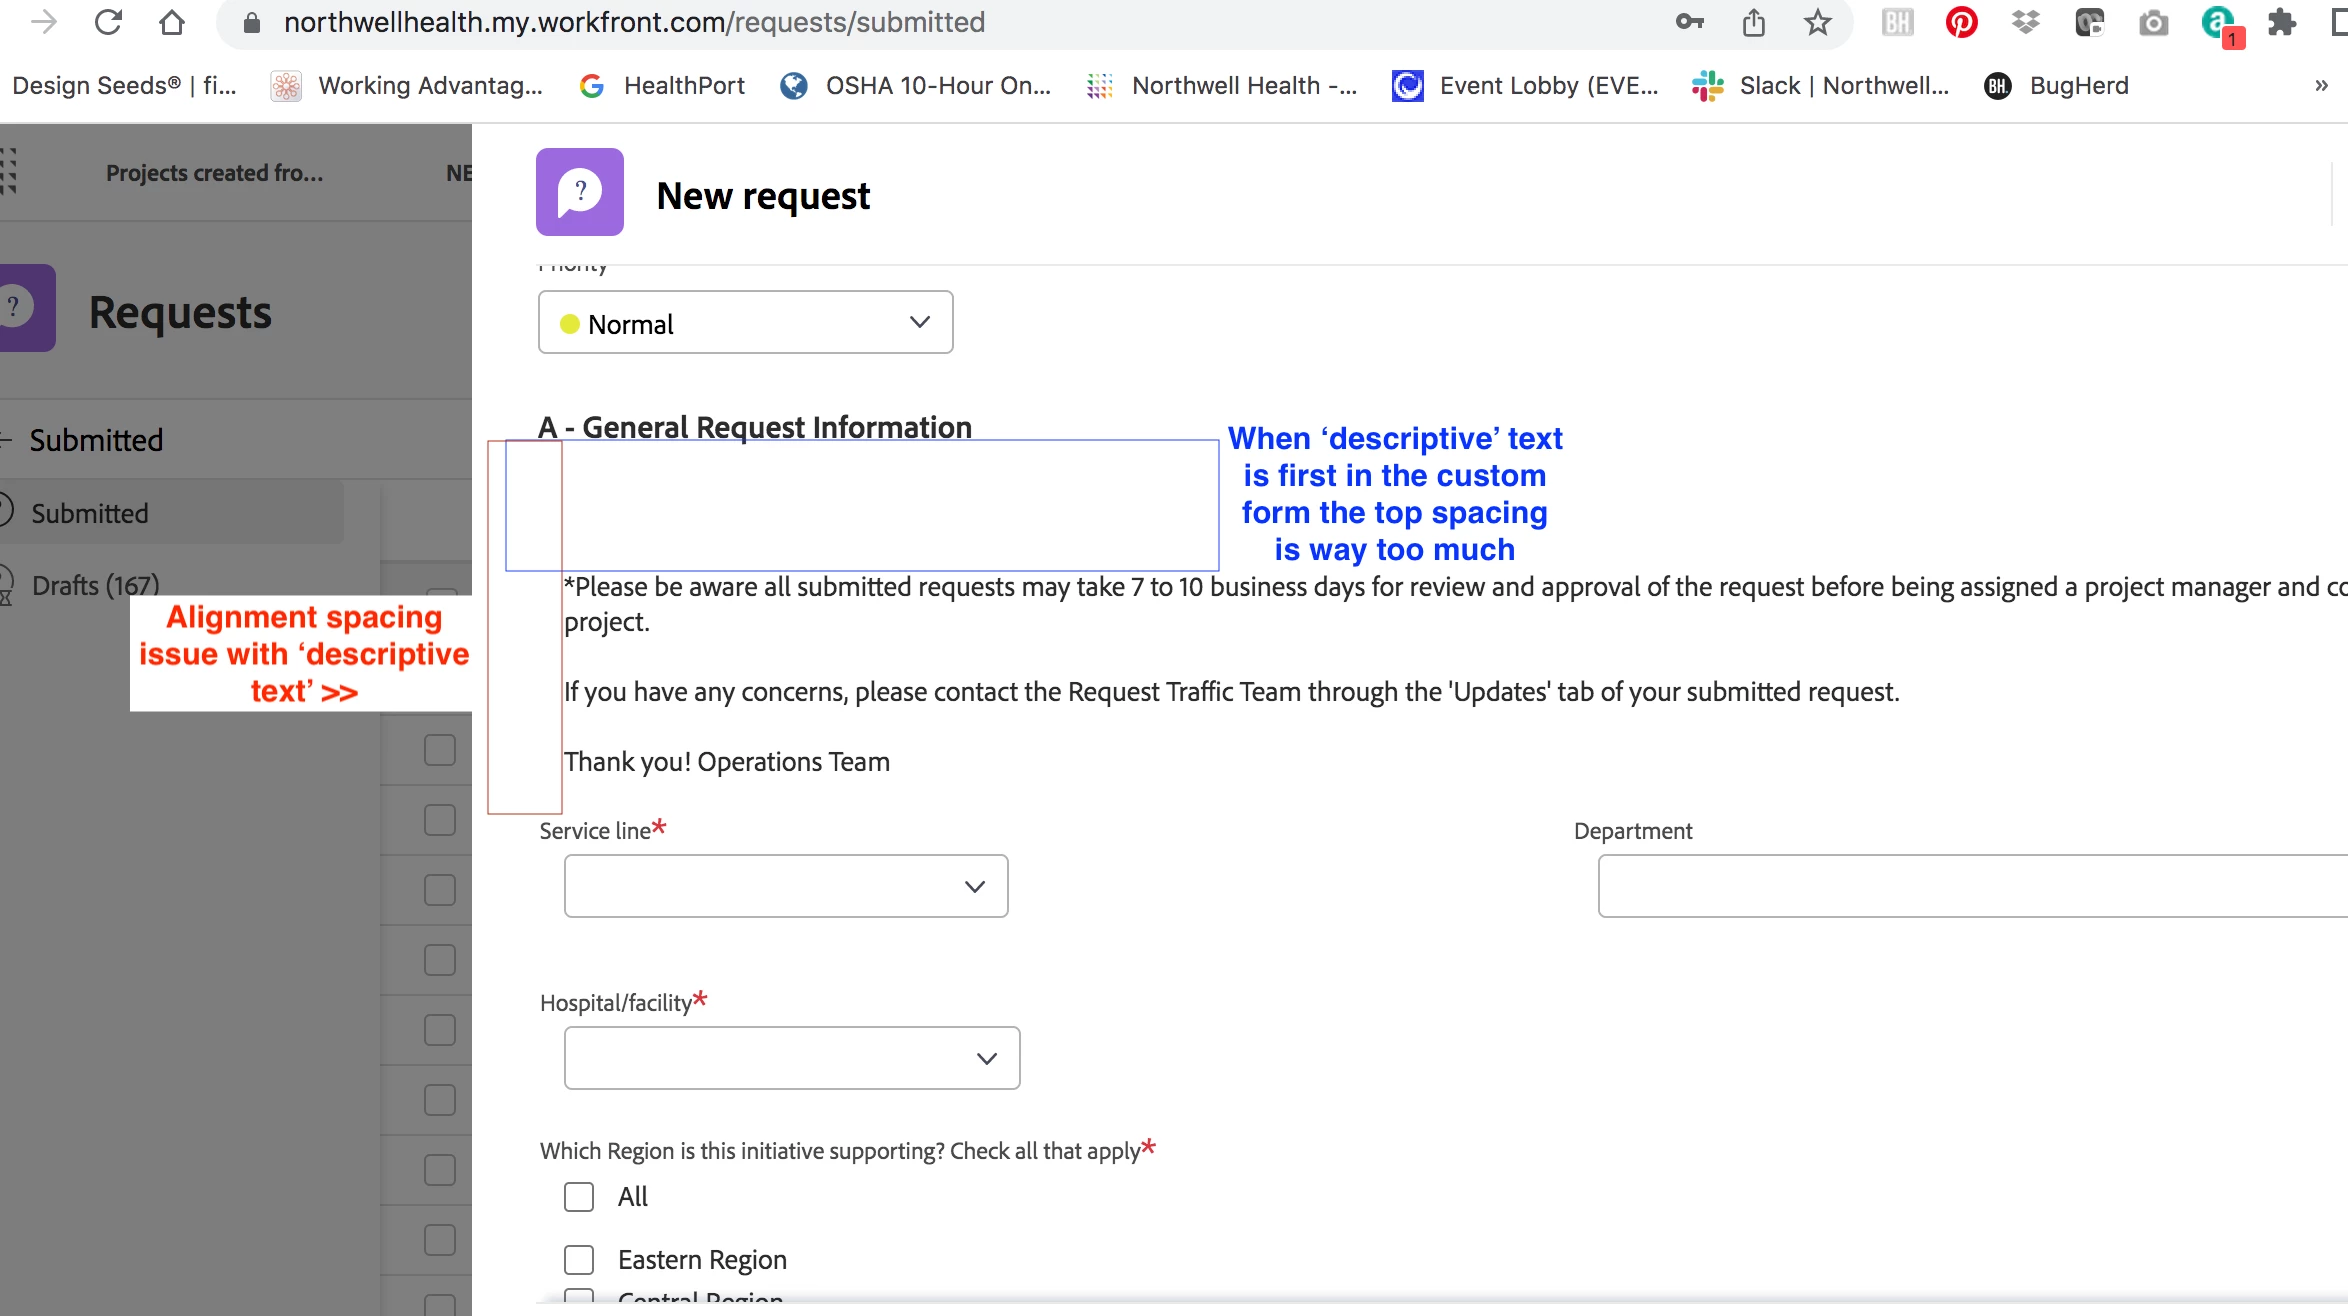Select the Submitted sidebar item
The image size is (2348, 1316).
[x=90, y=513]
